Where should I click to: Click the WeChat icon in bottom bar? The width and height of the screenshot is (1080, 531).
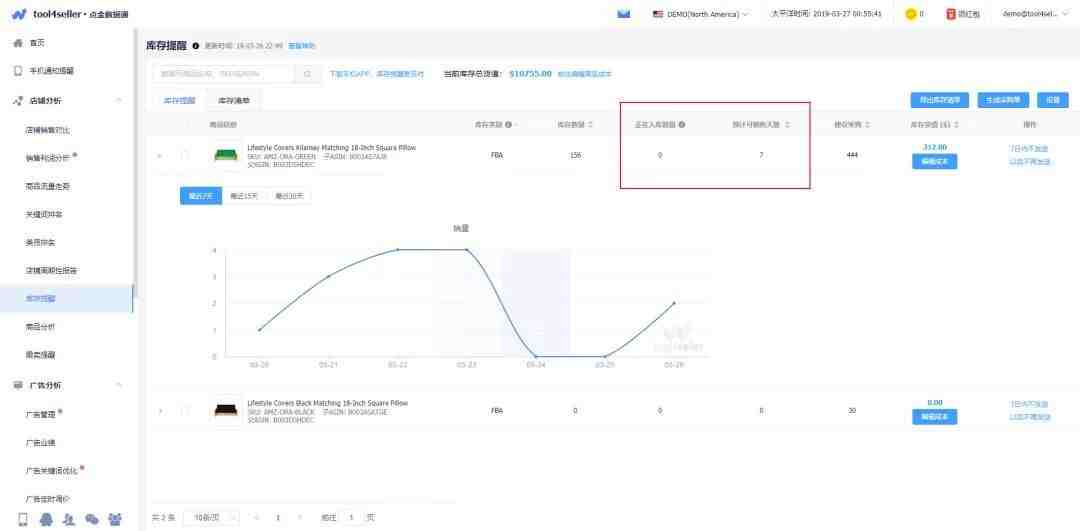point(92,519)
